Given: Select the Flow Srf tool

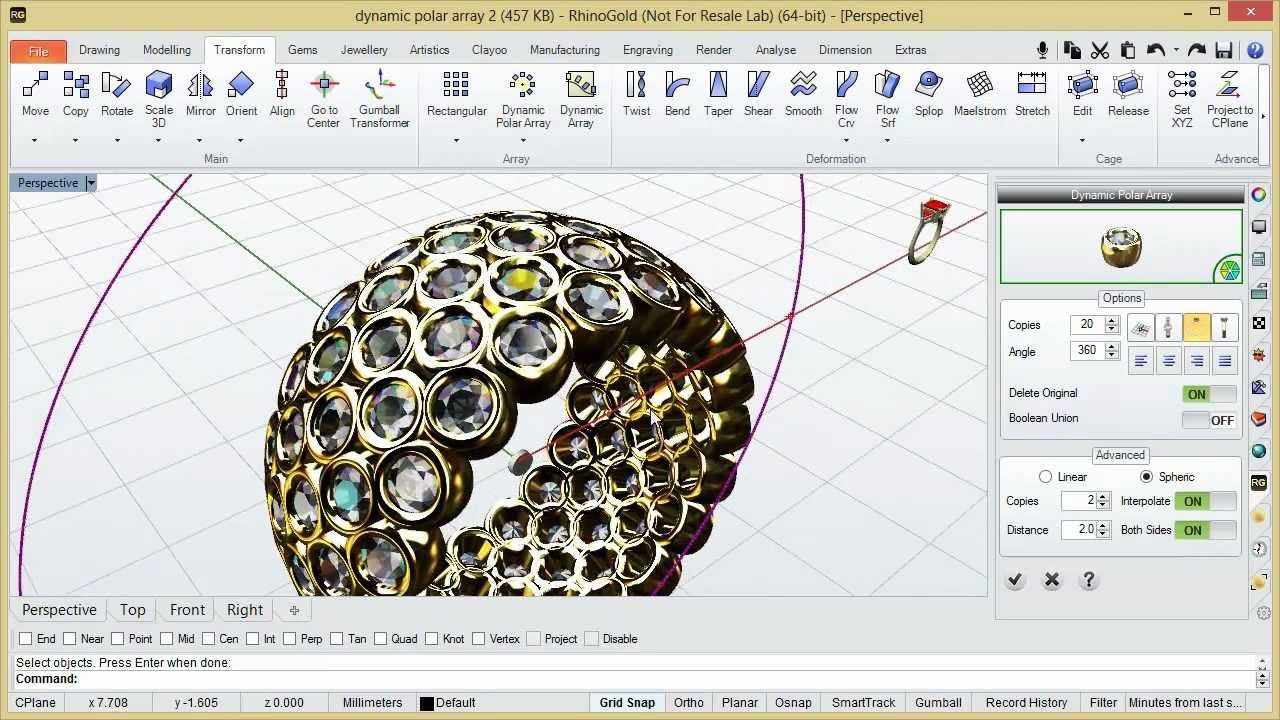Looking at the screenshot, I should pos(887,86).
